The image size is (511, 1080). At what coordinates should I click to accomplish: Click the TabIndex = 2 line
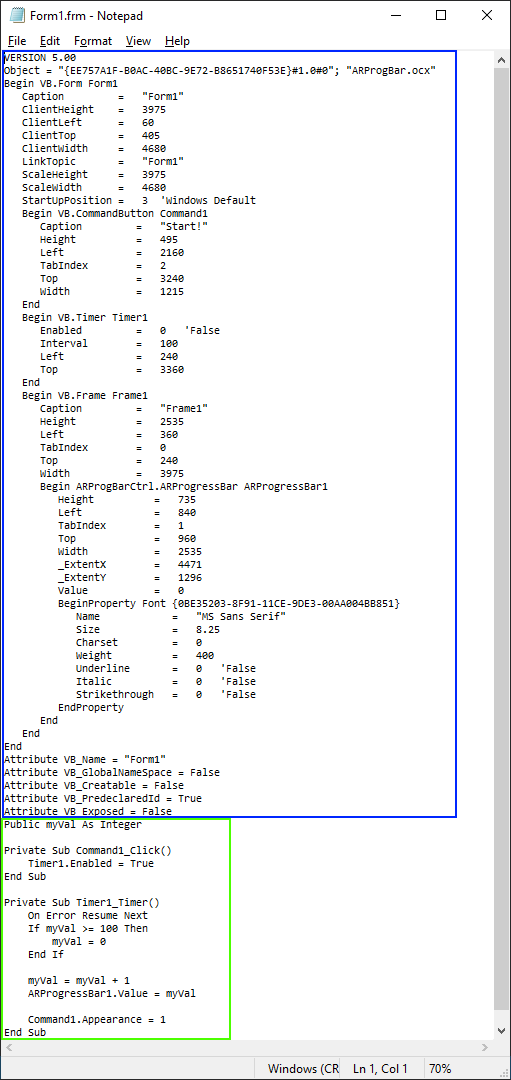pos(103,266)
